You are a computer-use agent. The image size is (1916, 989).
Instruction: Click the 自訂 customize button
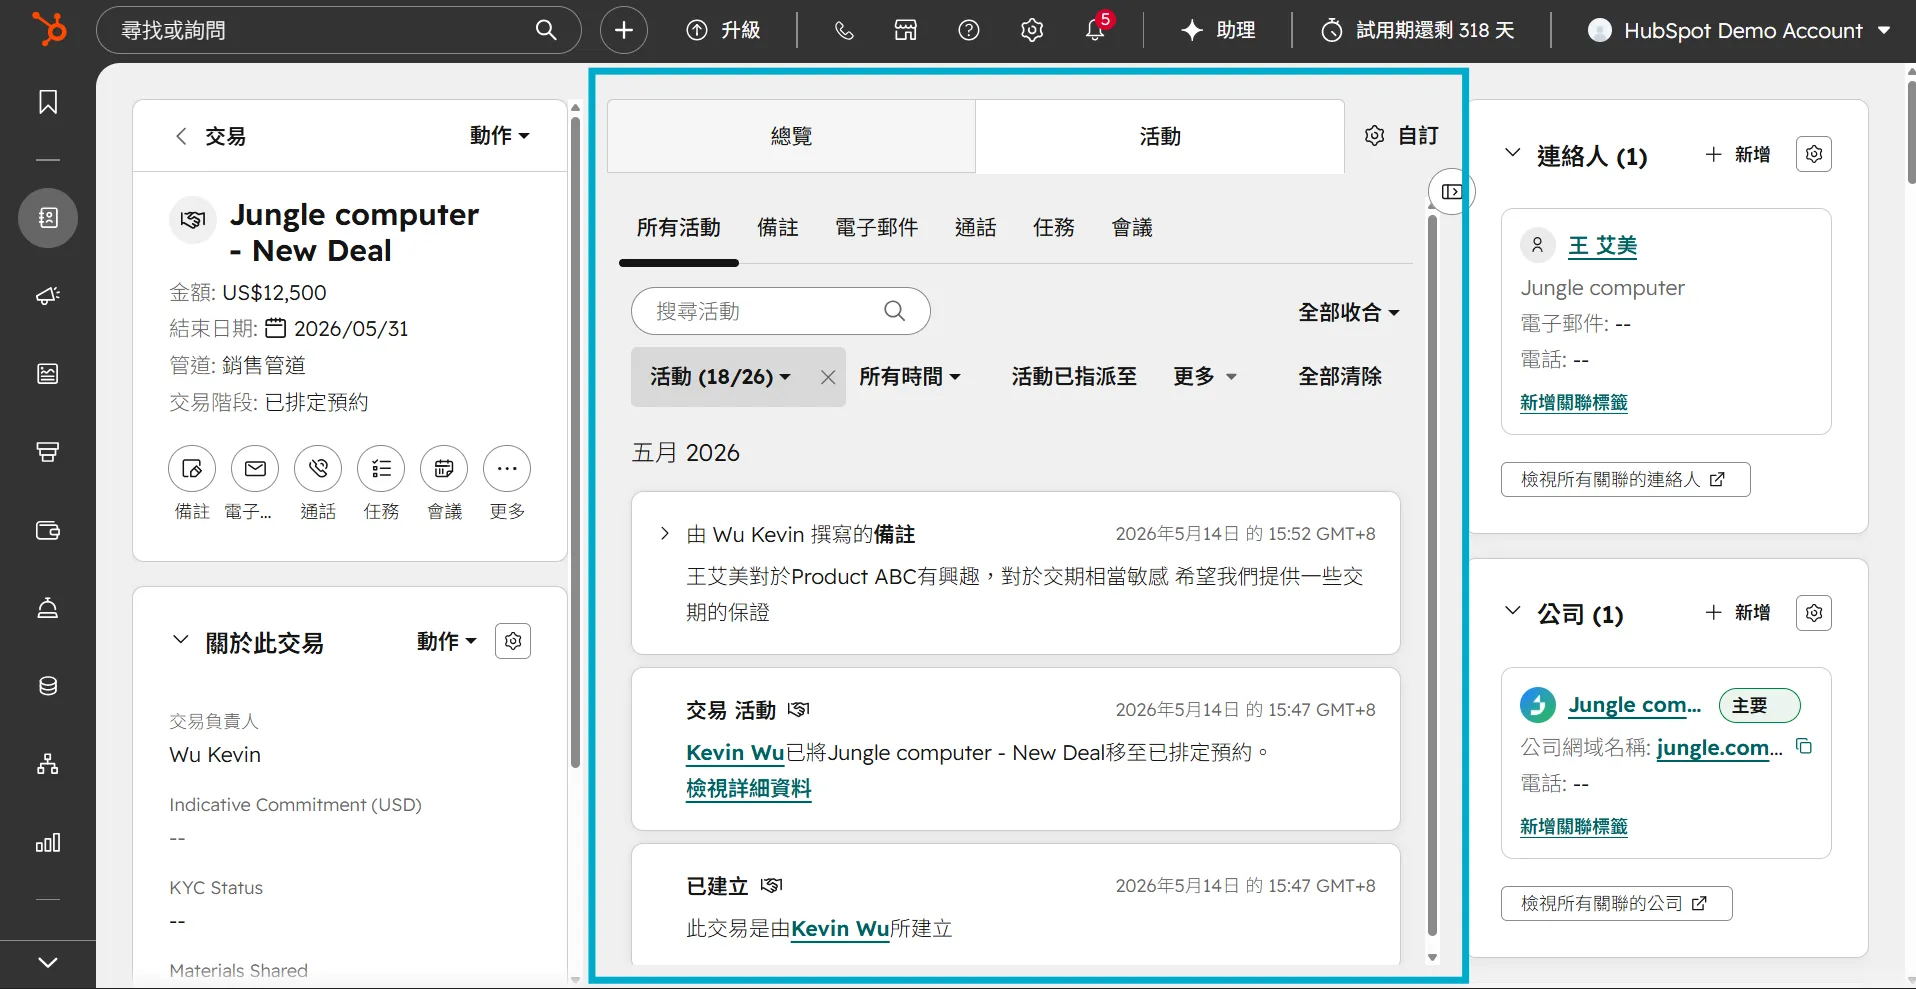click(1402, 136)
